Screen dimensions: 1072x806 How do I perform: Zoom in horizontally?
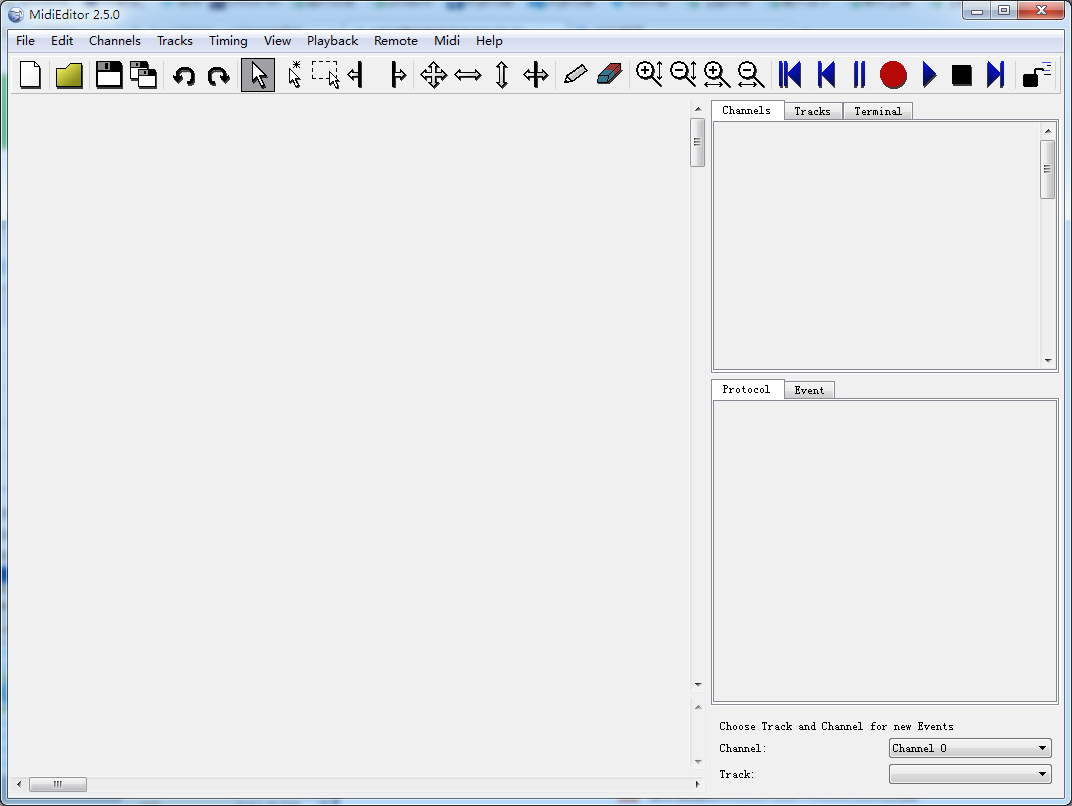[716, 75]
